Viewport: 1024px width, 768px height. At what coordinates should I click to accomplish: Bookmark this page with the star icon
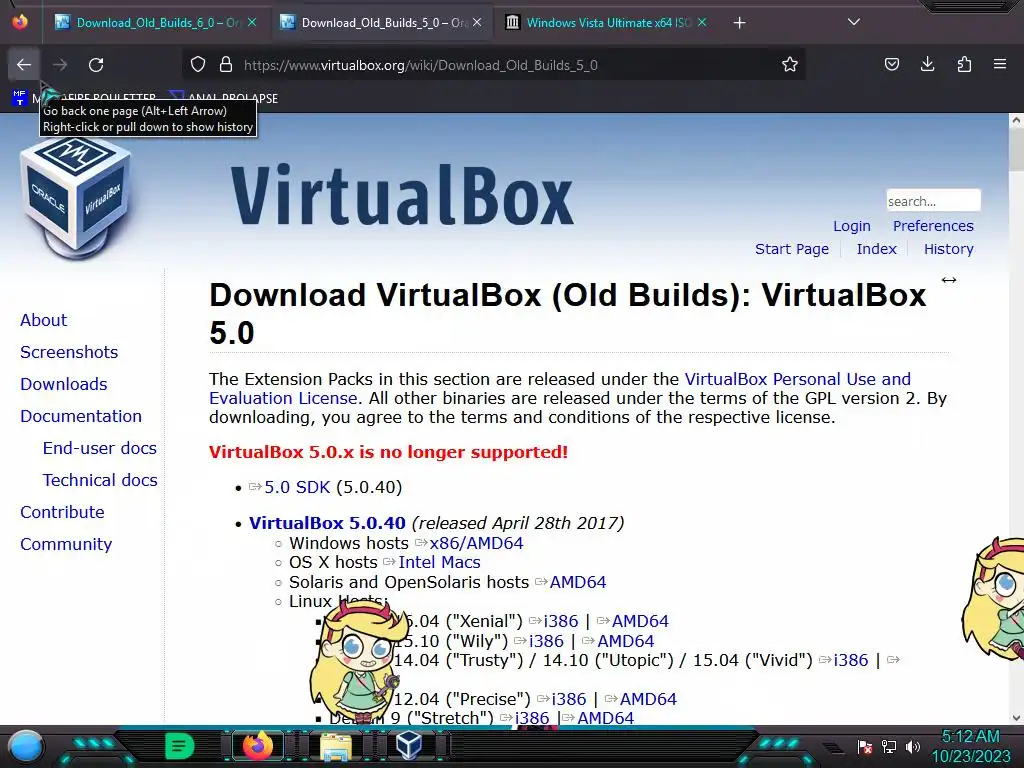click(x=790, y=65)
